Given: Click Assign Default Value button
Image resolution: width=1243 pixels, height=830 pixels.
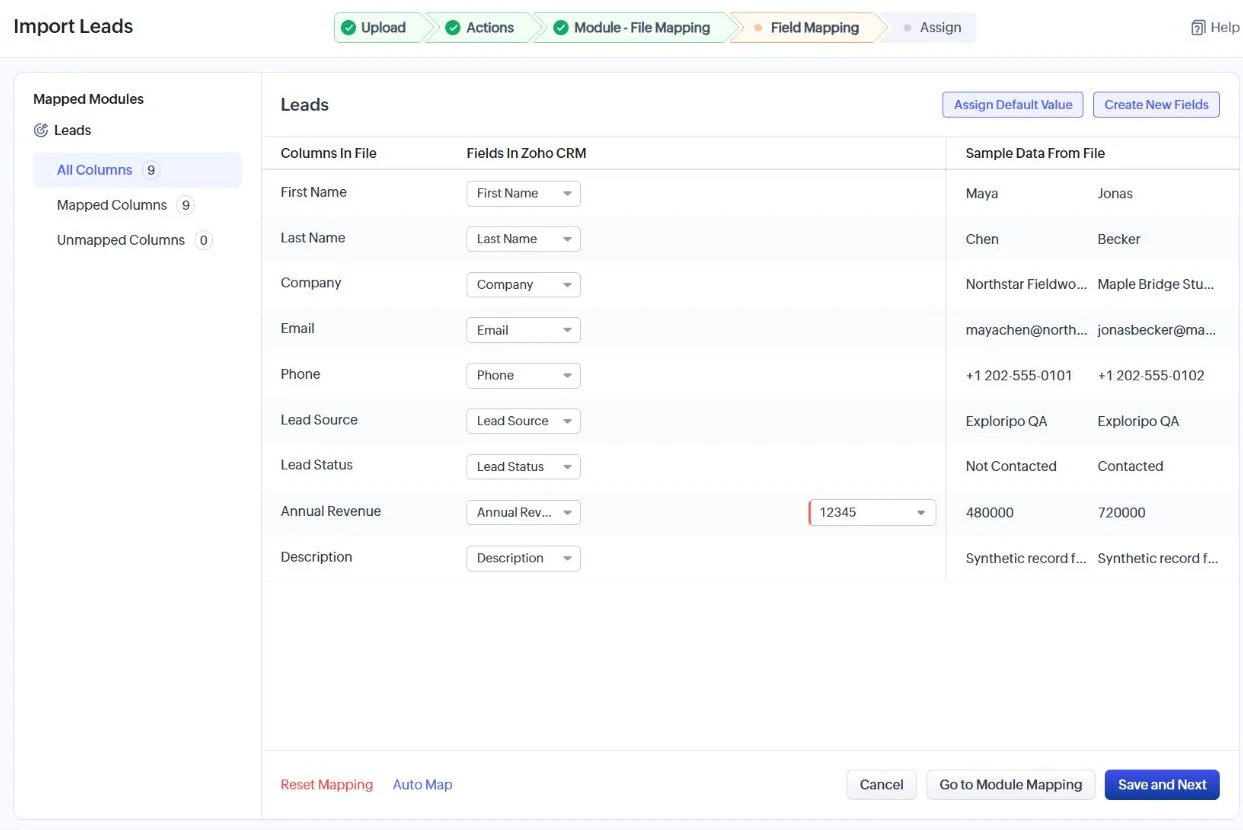Looking at the screenshot, I should (1012, 104).
